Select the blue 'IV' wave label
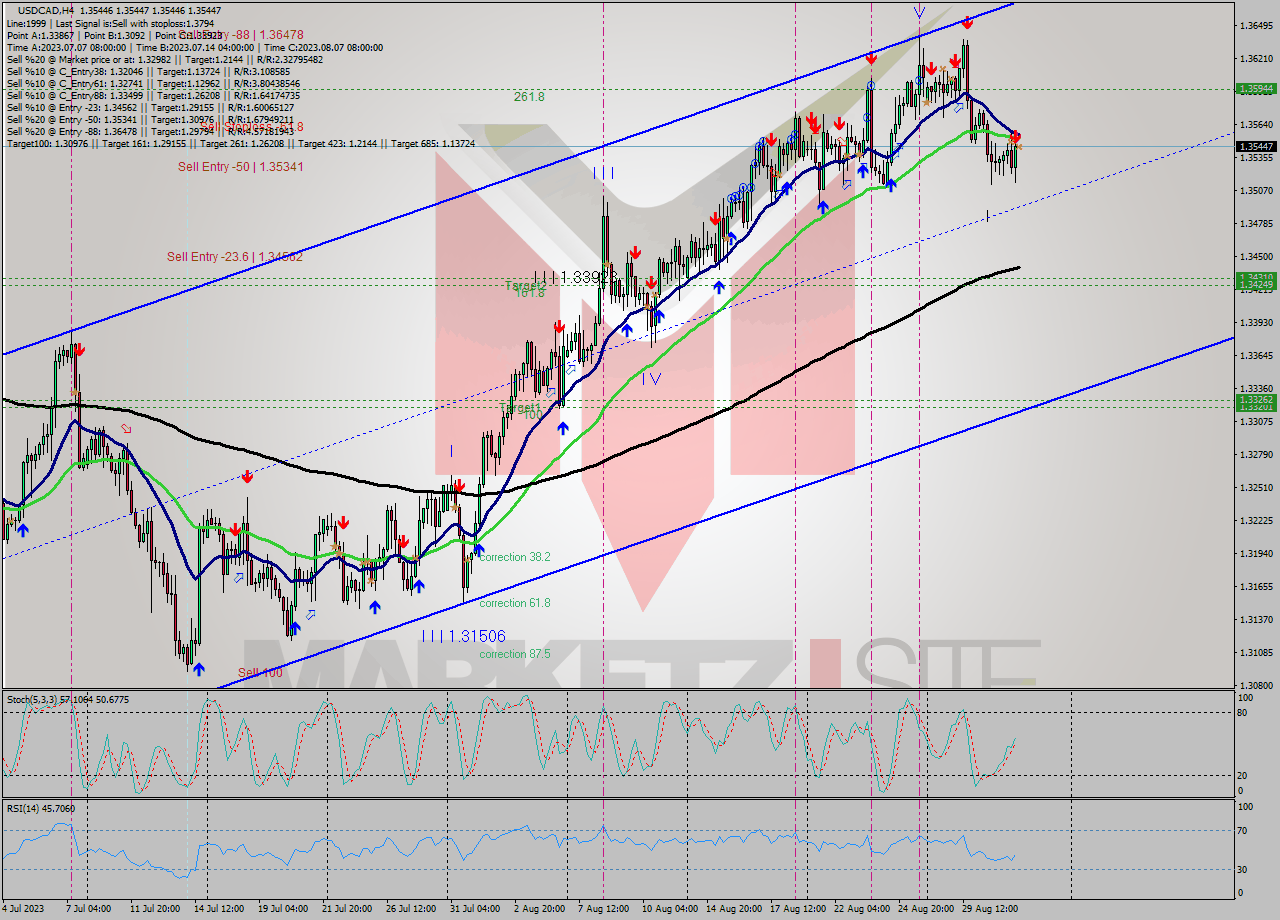 click(x=651, y=378)
